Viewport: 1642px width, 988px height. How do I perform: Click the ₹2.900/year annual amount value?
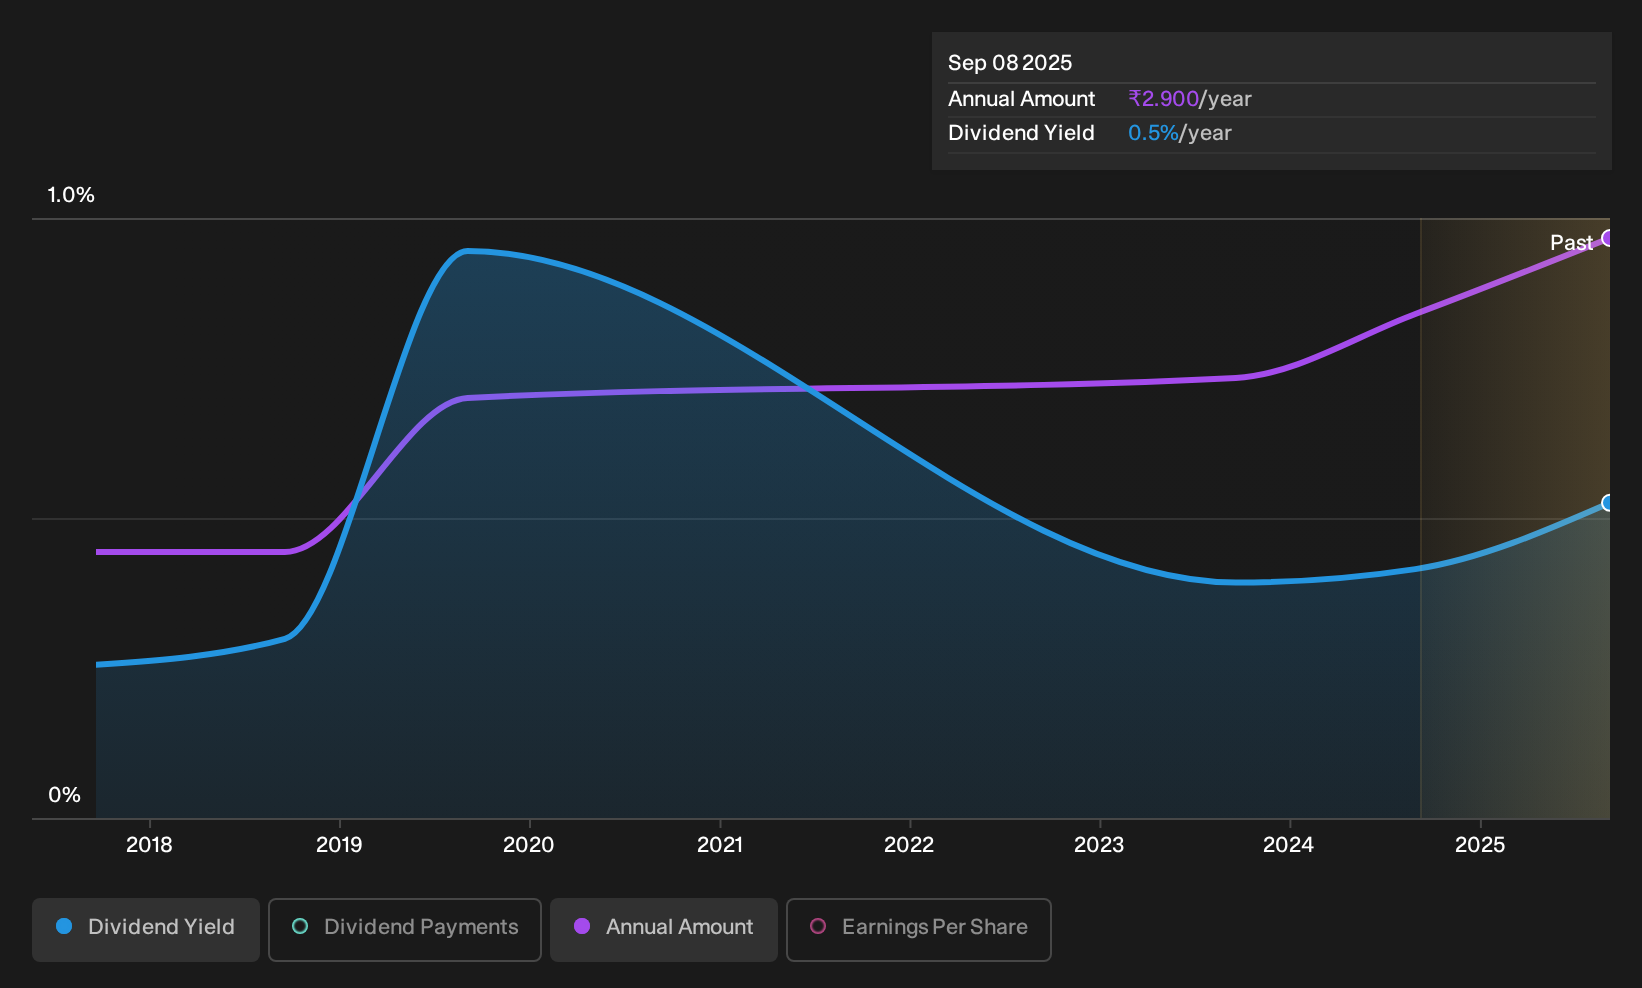click(x=1190, y=99)
